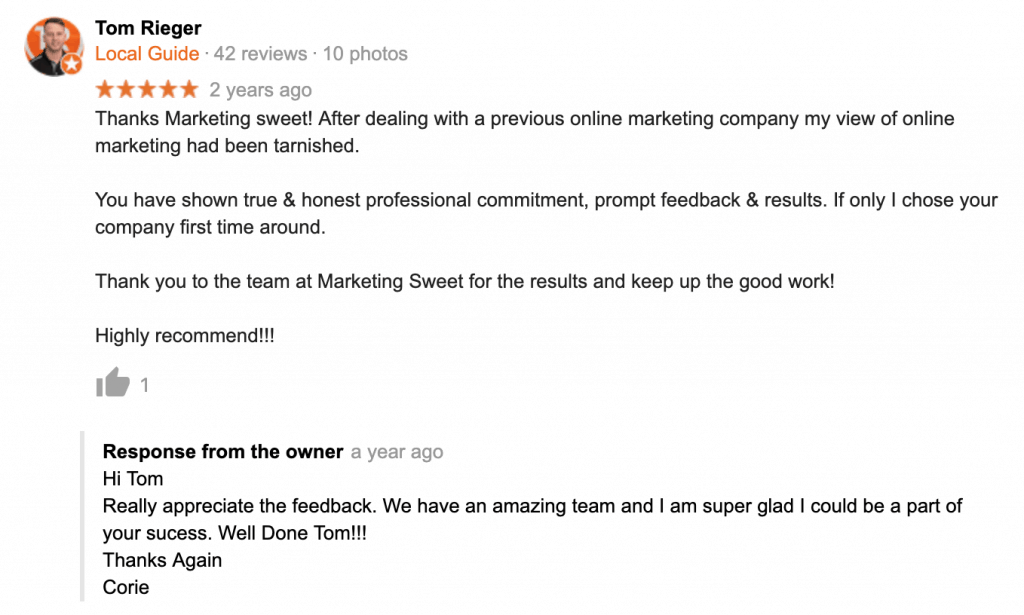Click the like count next to the thumbs-up
The width and height of the screenshot is (1024, 615).
(x=145, y=385)
